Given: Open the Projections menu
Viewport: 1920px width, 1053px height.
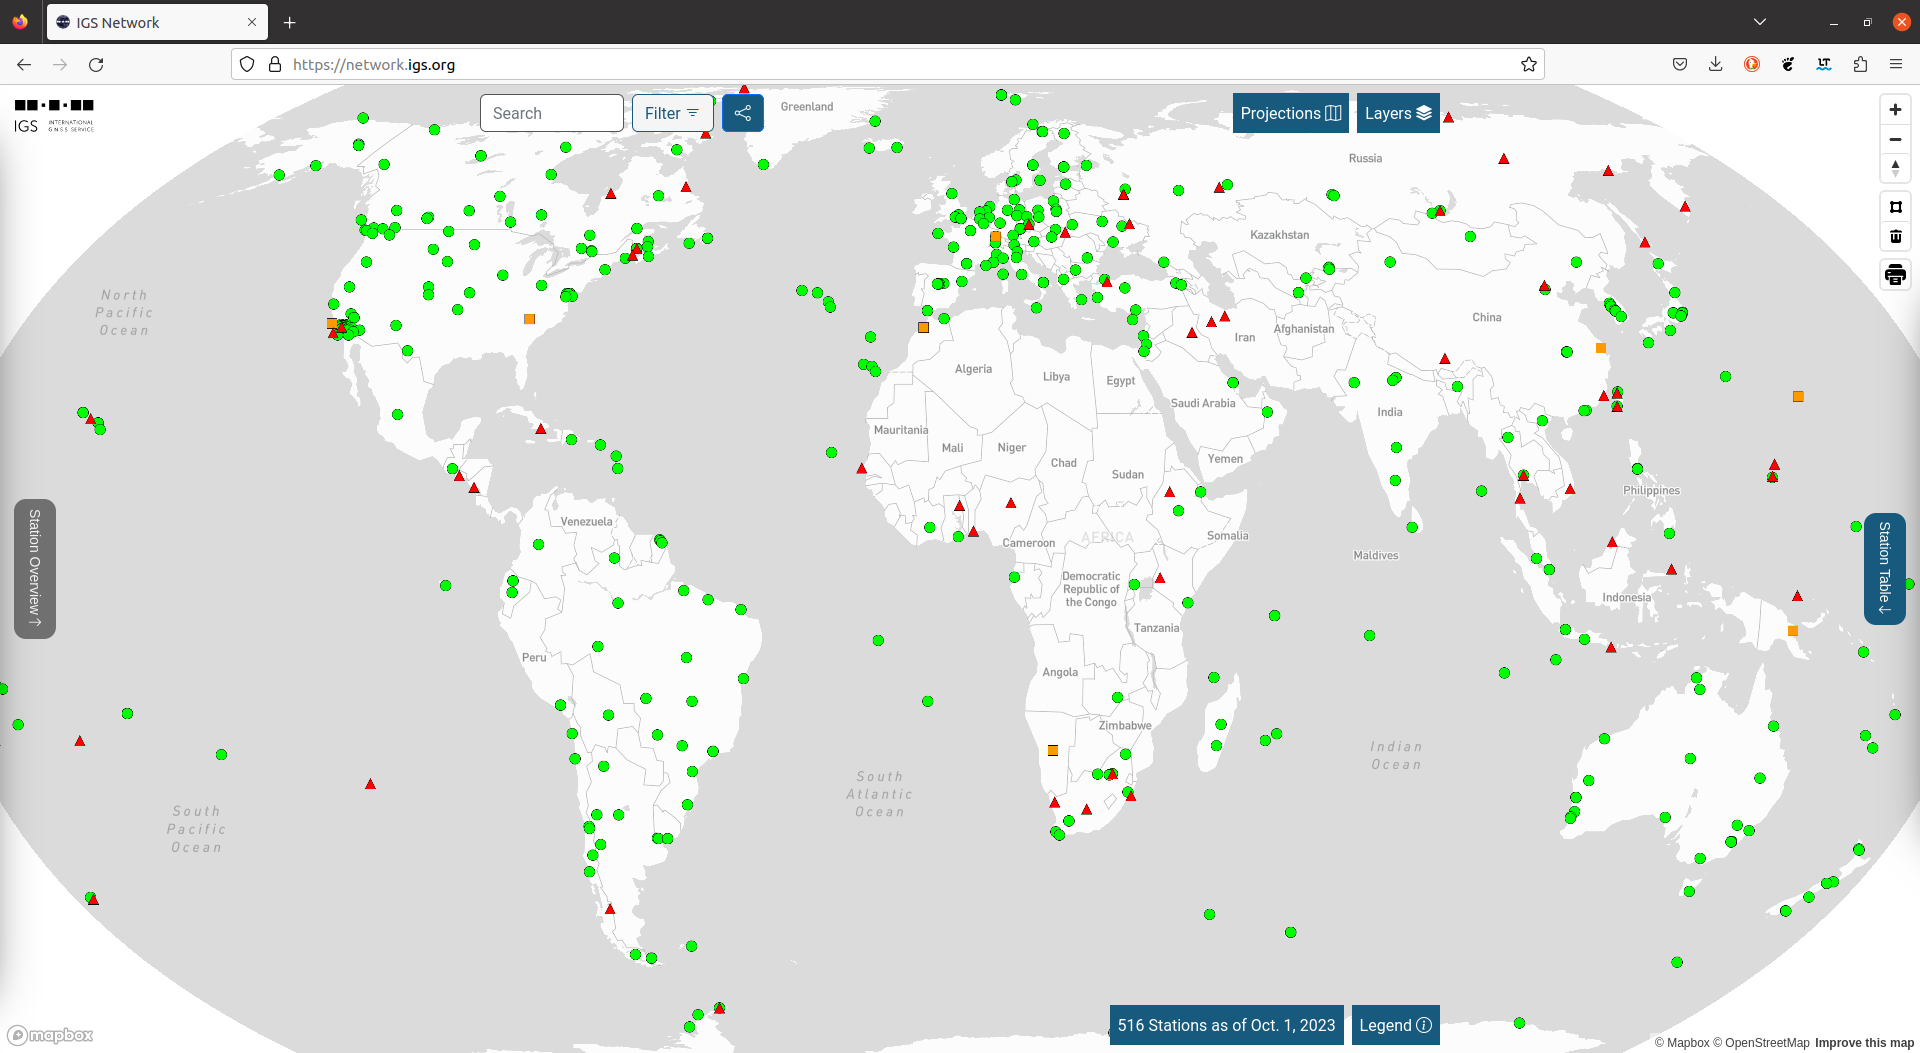Looking at the screenshot, I should coord(1290,113).
